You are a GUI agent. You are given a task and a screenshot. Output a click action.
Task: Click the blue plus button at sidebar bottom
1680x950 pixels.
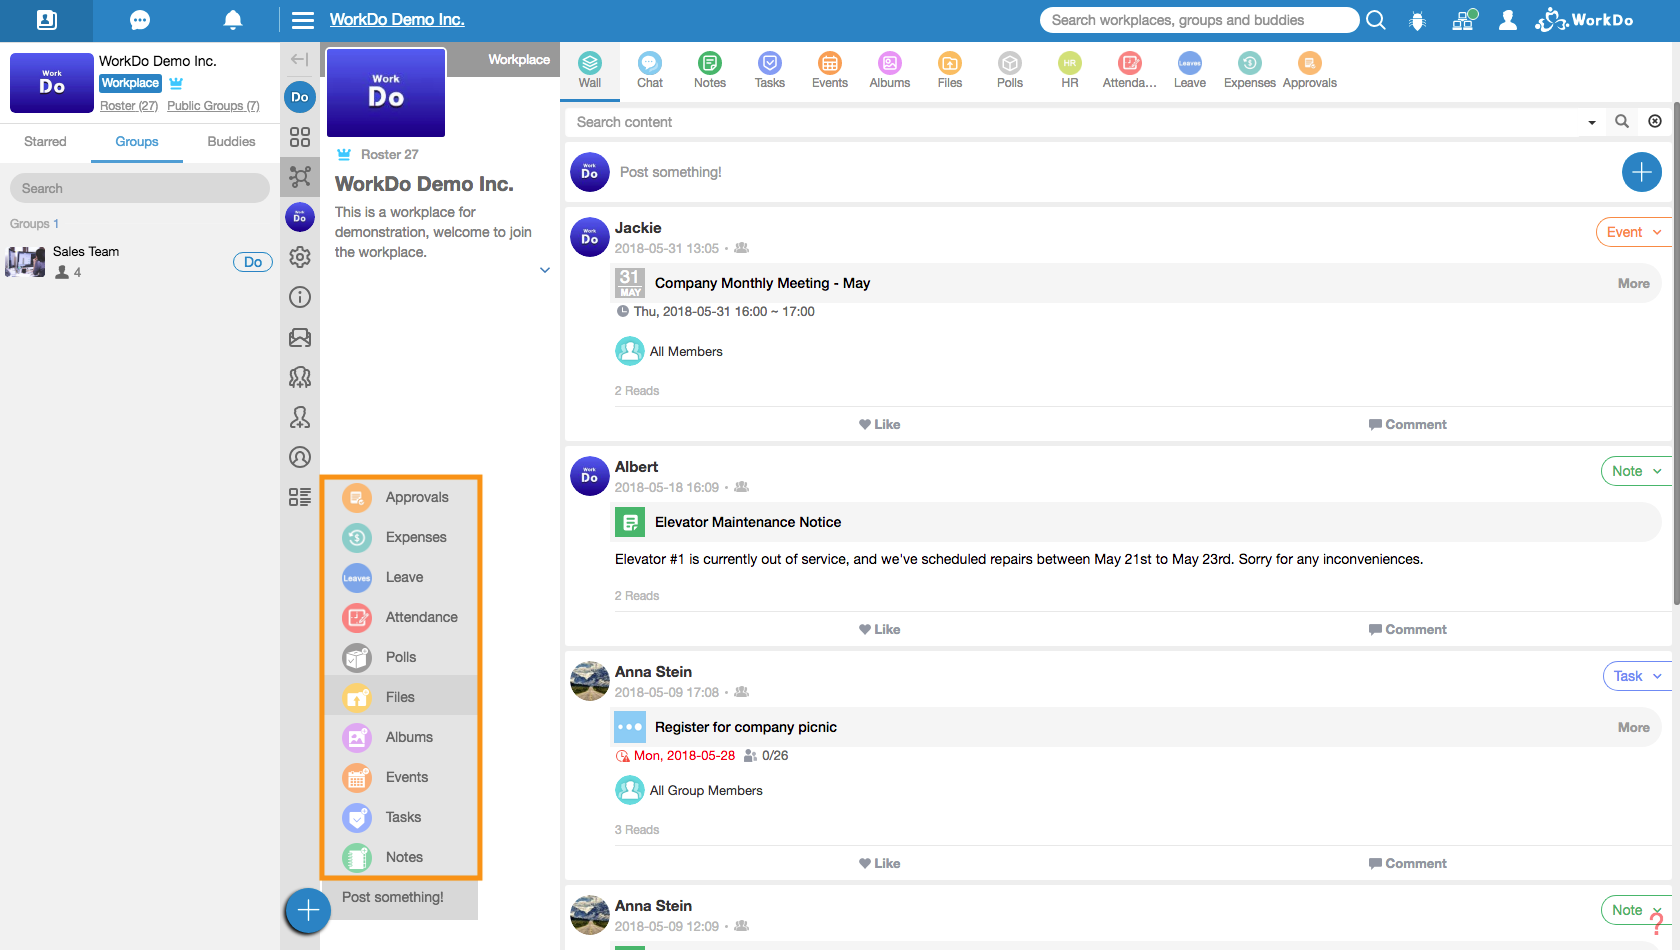(308, 910)
